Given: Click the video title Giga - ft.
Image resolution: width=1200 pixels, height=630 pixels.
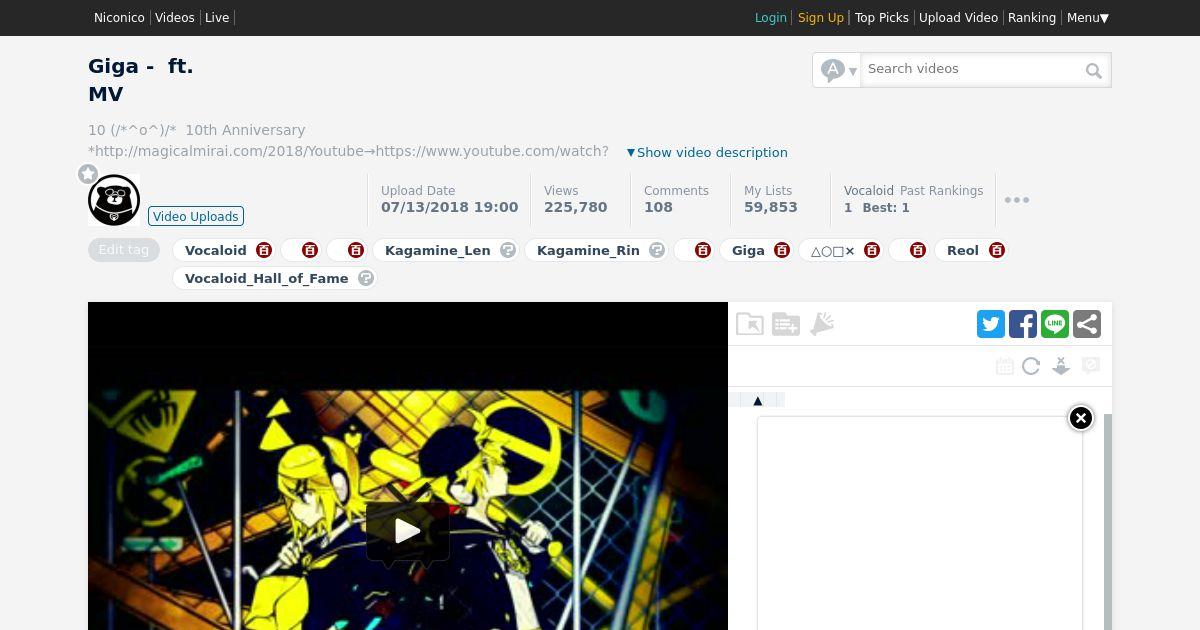Looking at the screenshot, I should pyautogui.click(x=141, y=66).
